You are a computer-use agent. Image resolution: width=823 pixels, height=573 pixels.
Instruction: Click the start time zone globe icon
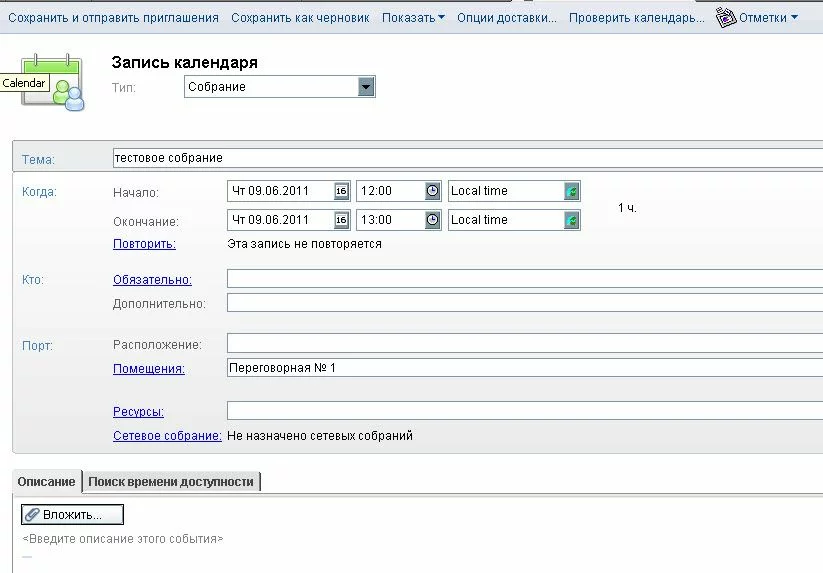coord(571,191)
